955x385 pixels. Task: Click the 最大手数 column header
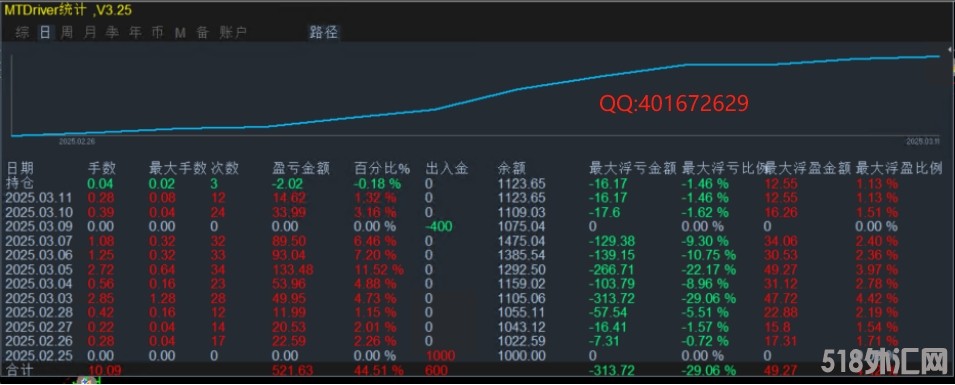pos(177,169)
